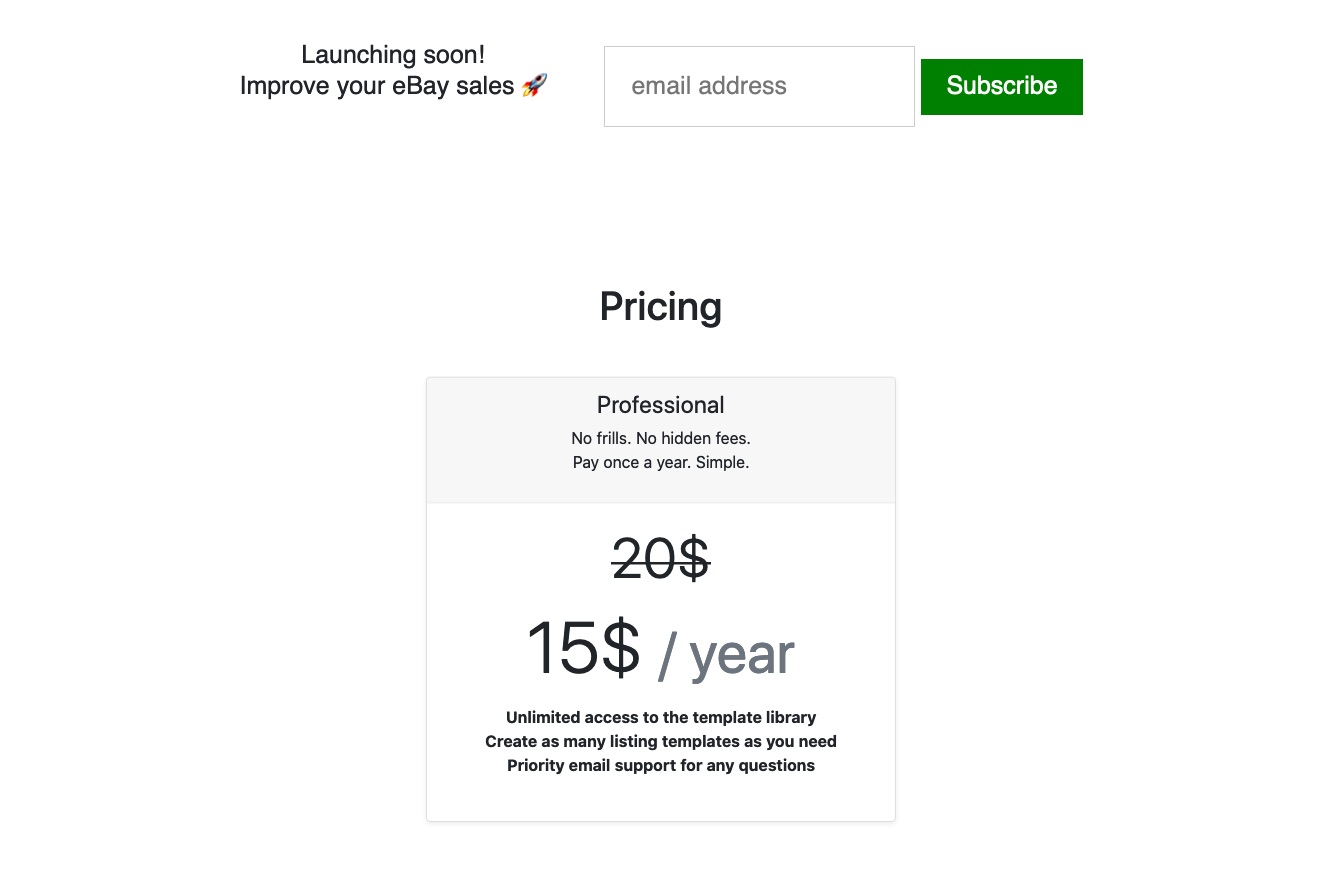This screenshot has height=869, width=1322.
Task: Click 'No frills. No hidden fees.' line
Action: [661, 438]
